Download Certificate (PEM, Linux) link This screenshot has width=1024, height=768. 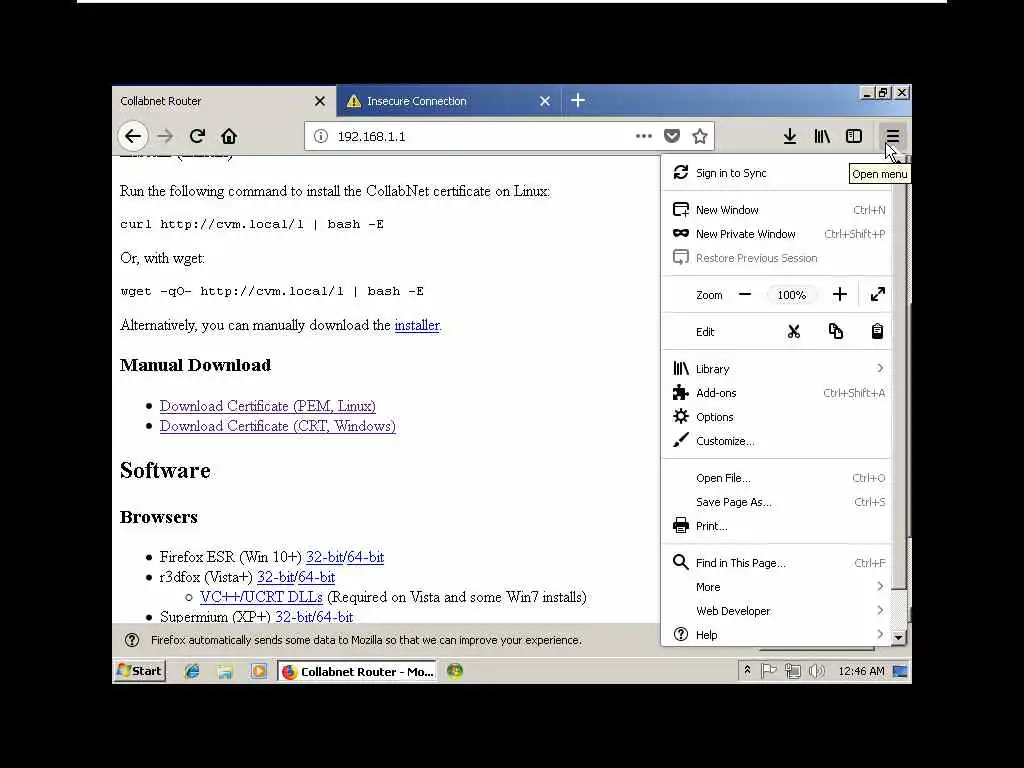tap(268, 406)
